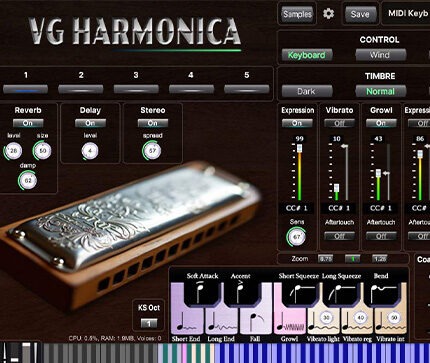The image size is (430, 363).
Task: Toggle the Stereo On switch
Action: click(153, 123)
